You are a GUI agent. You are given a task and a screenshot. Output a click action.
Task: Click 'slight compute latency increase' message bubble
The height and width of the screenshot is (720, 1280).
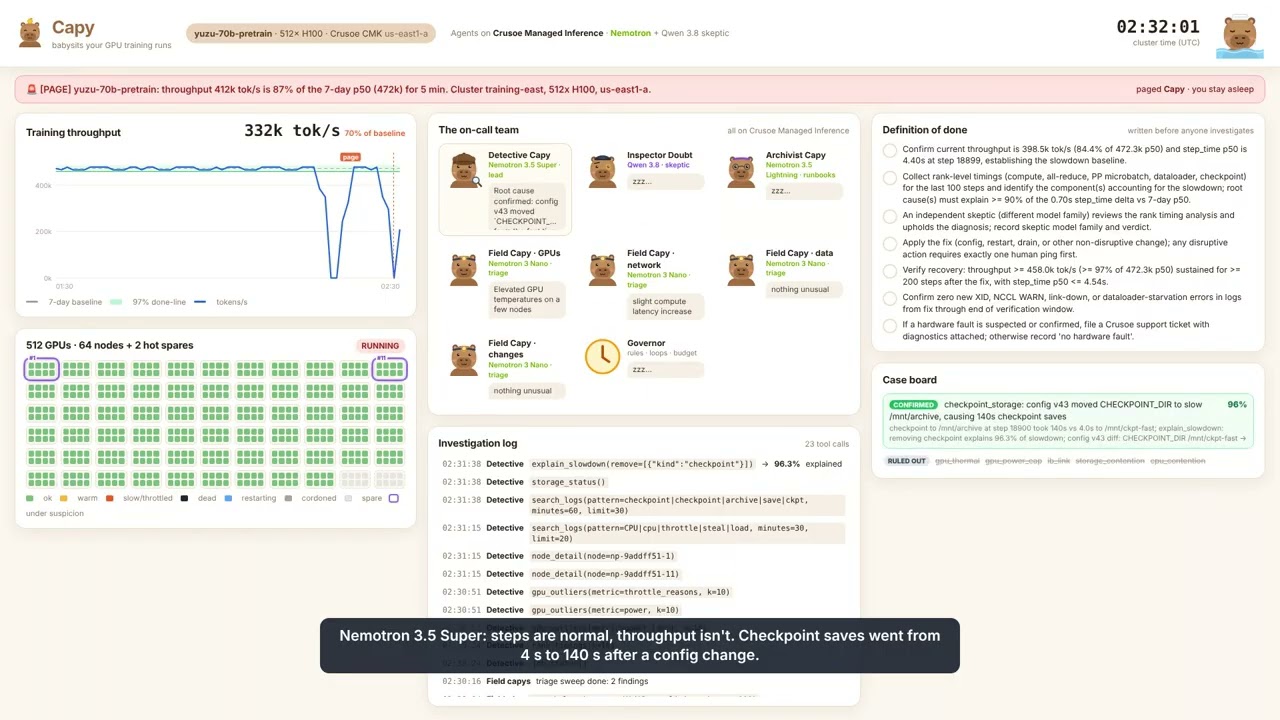(665, 305)
